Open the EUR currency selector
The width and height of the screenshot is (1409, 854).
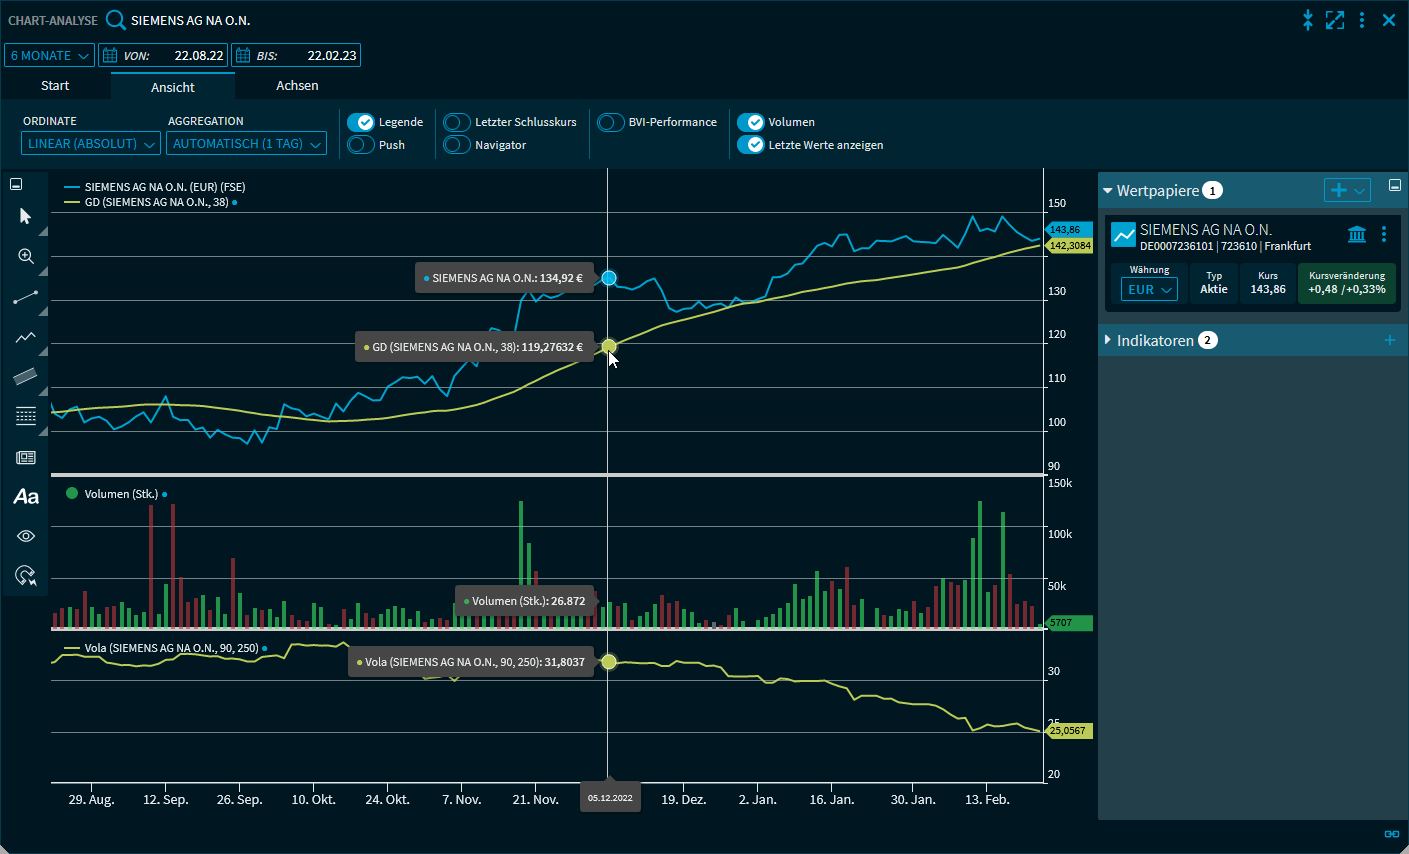click(1149, 290)
